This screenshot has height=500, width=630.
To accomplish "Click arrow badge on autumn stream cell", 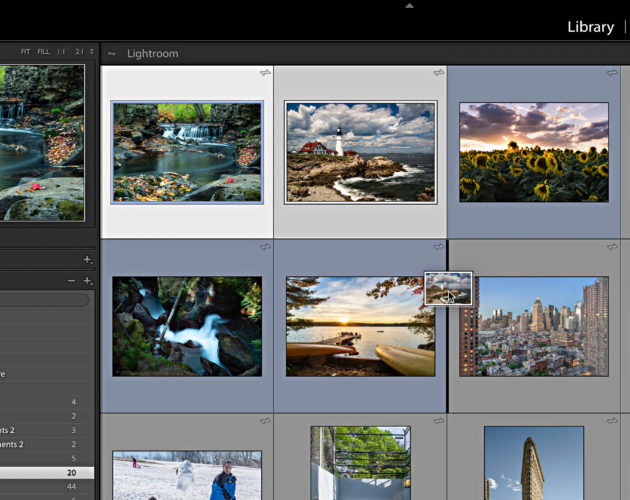I will (x=265, y=73).
